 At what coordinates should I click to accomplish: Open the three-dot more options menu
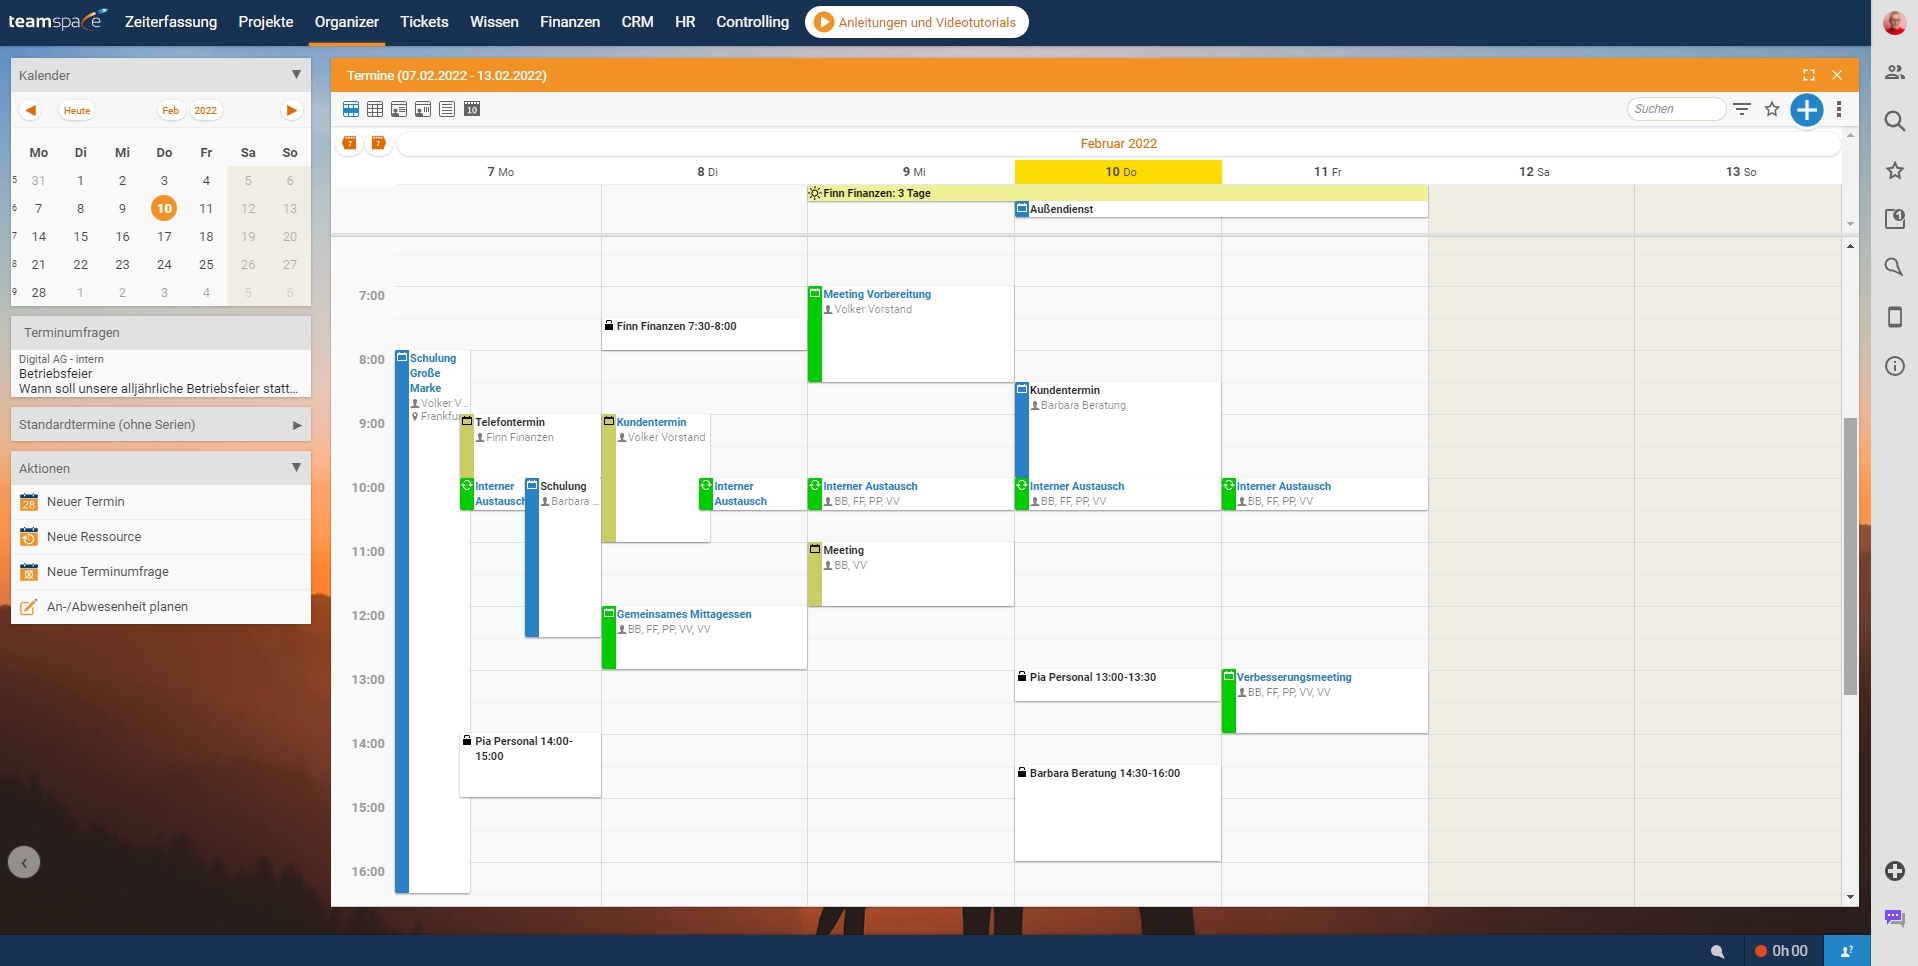point(1839,109)
